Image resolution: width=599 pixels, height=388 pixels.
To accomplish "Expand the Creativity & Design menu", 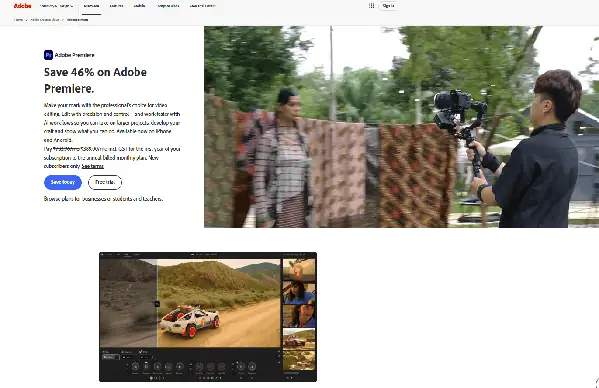I will point(57,6).
